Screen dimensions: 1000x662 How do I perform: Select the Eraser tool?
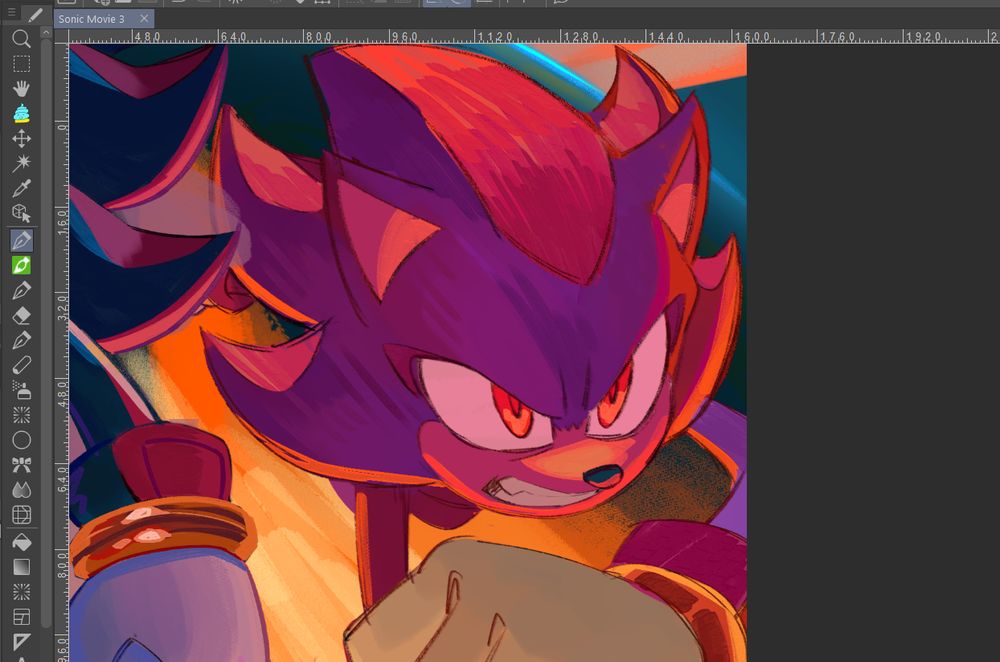coord(21,315)
